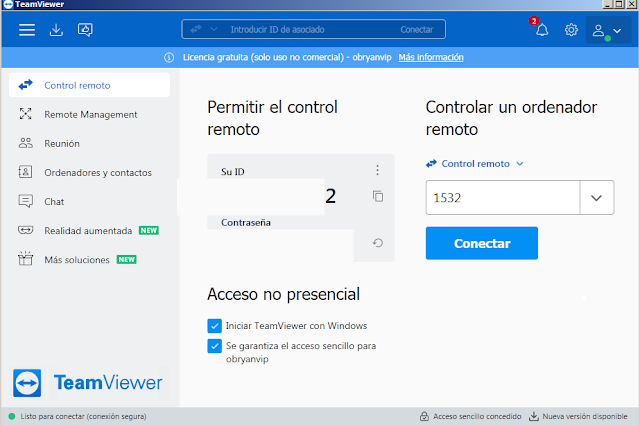This screenshot has width=640, height=426.
Task: Click the lock icon in status bar
Action: (x=424, y=416)
